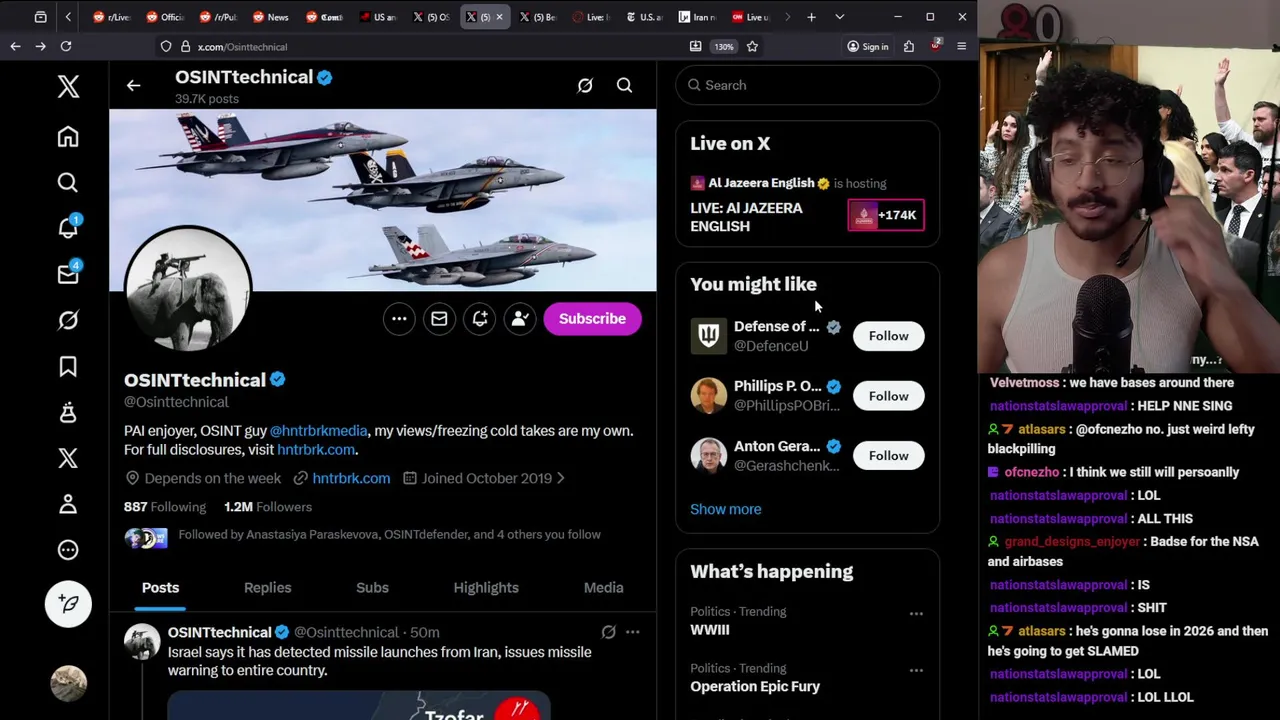Open profile banner image of jets
The height and width of the screenshot is (720, 1280).
(x=383, y=200)
